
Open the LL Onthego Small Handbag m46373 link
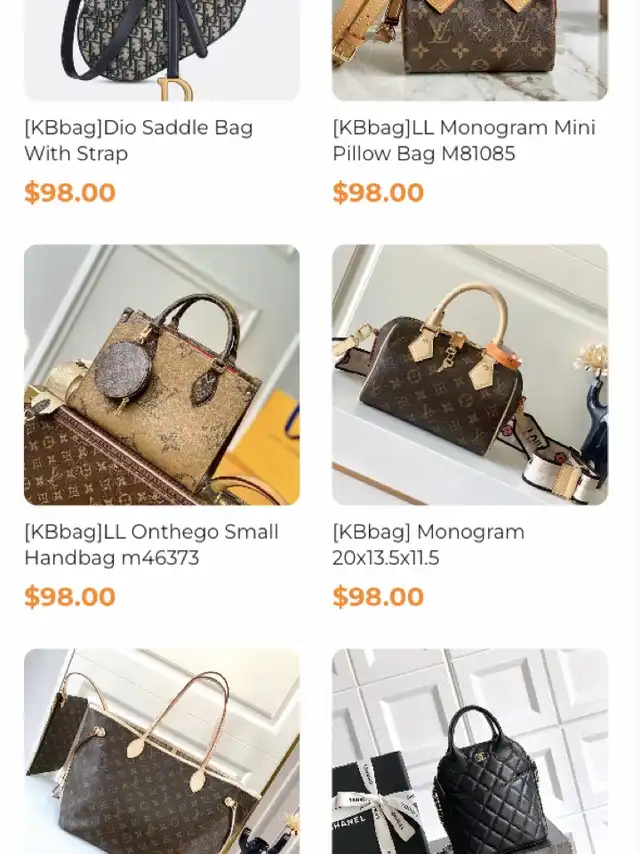pos(151,545)
